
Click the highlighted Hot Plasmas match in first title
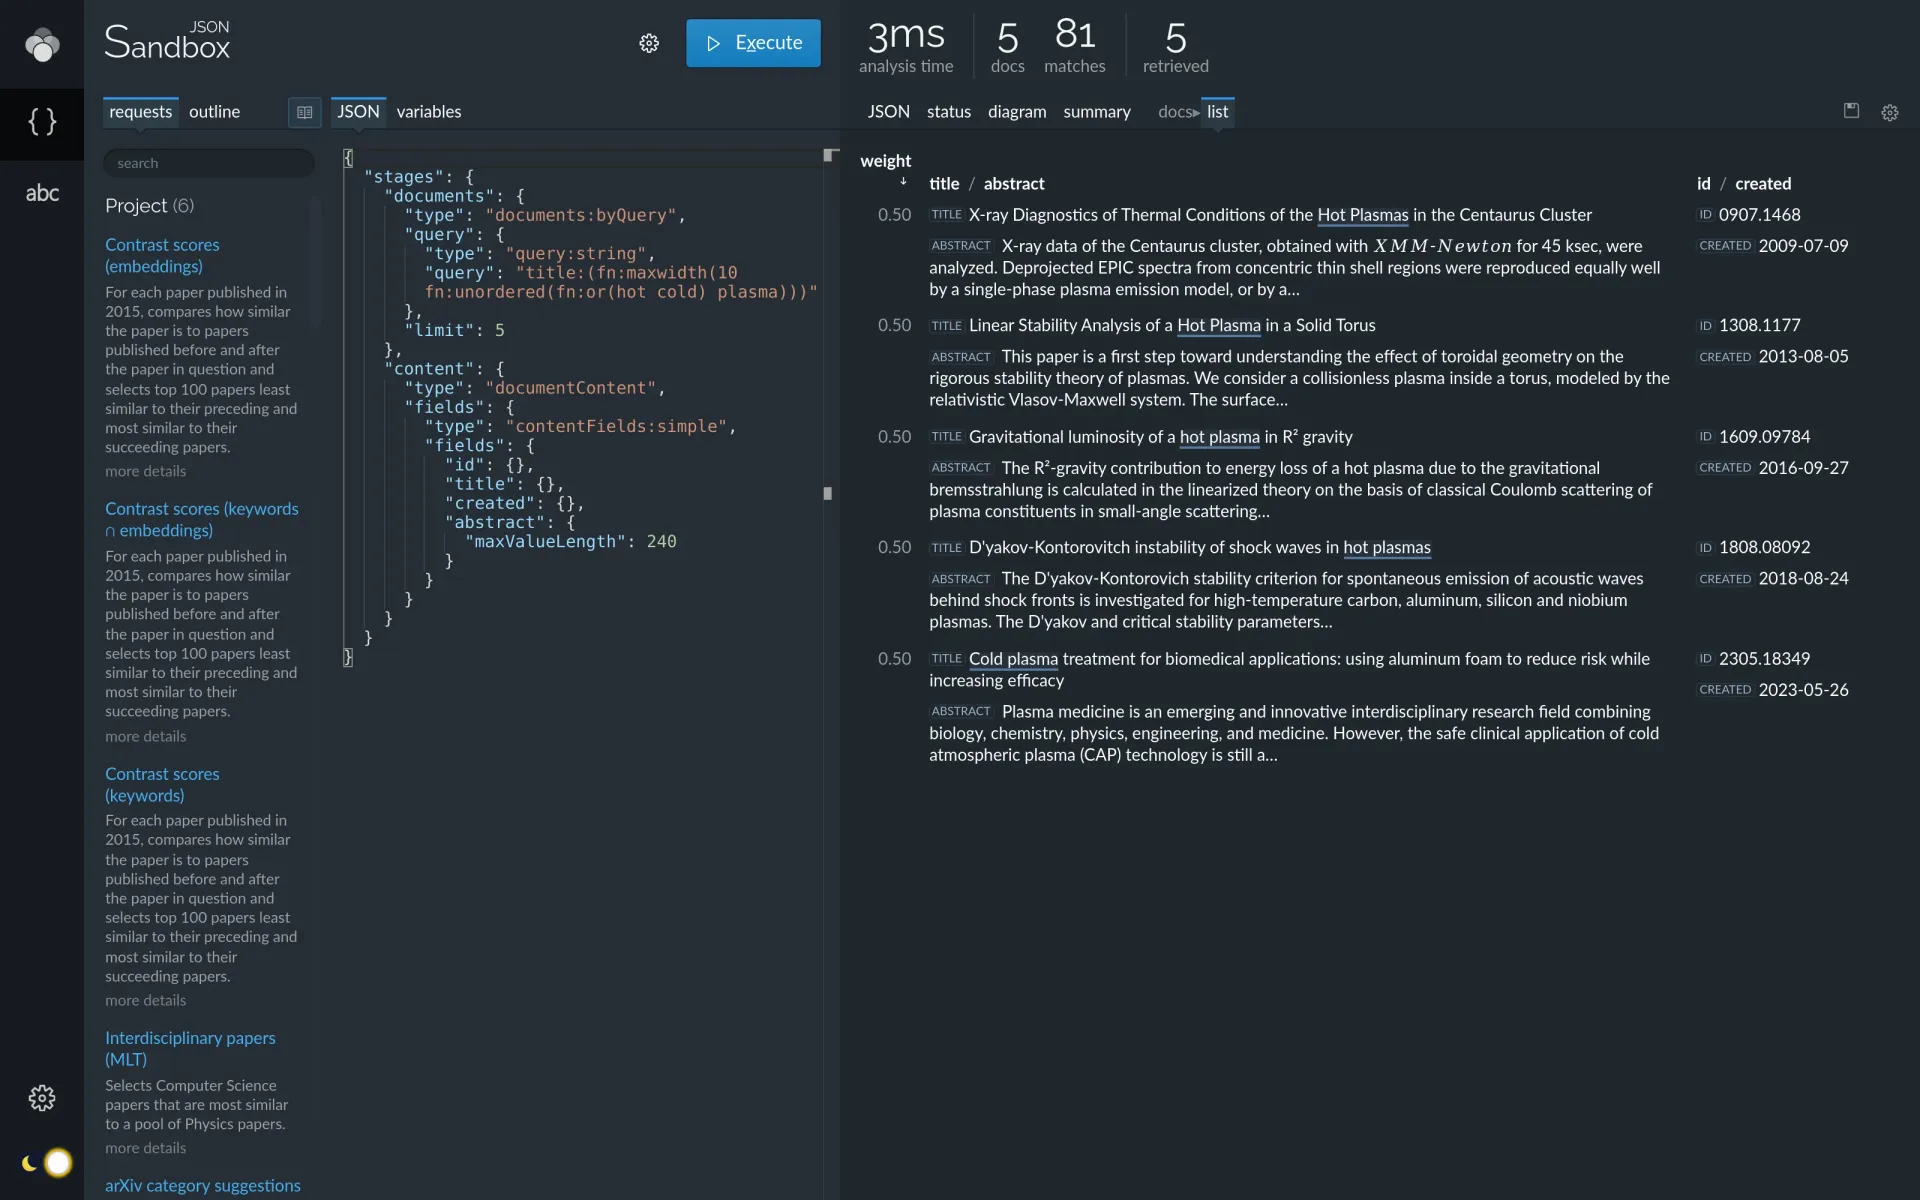1362,214
